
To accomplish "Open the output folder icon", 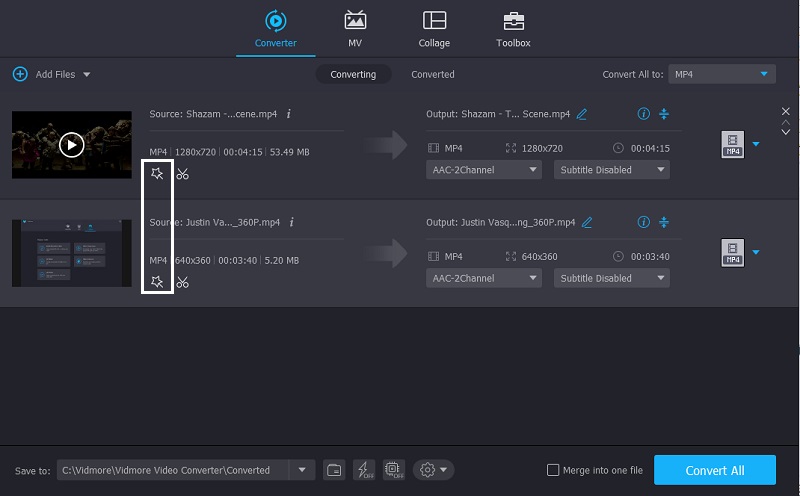I will pyautogui.click(x=334, y=470).
